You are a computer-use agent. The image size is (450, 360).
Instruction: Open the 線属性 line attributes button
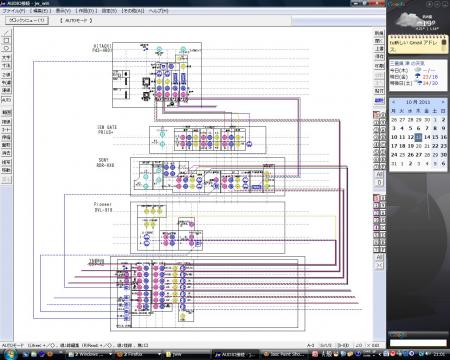pos(379,100)
